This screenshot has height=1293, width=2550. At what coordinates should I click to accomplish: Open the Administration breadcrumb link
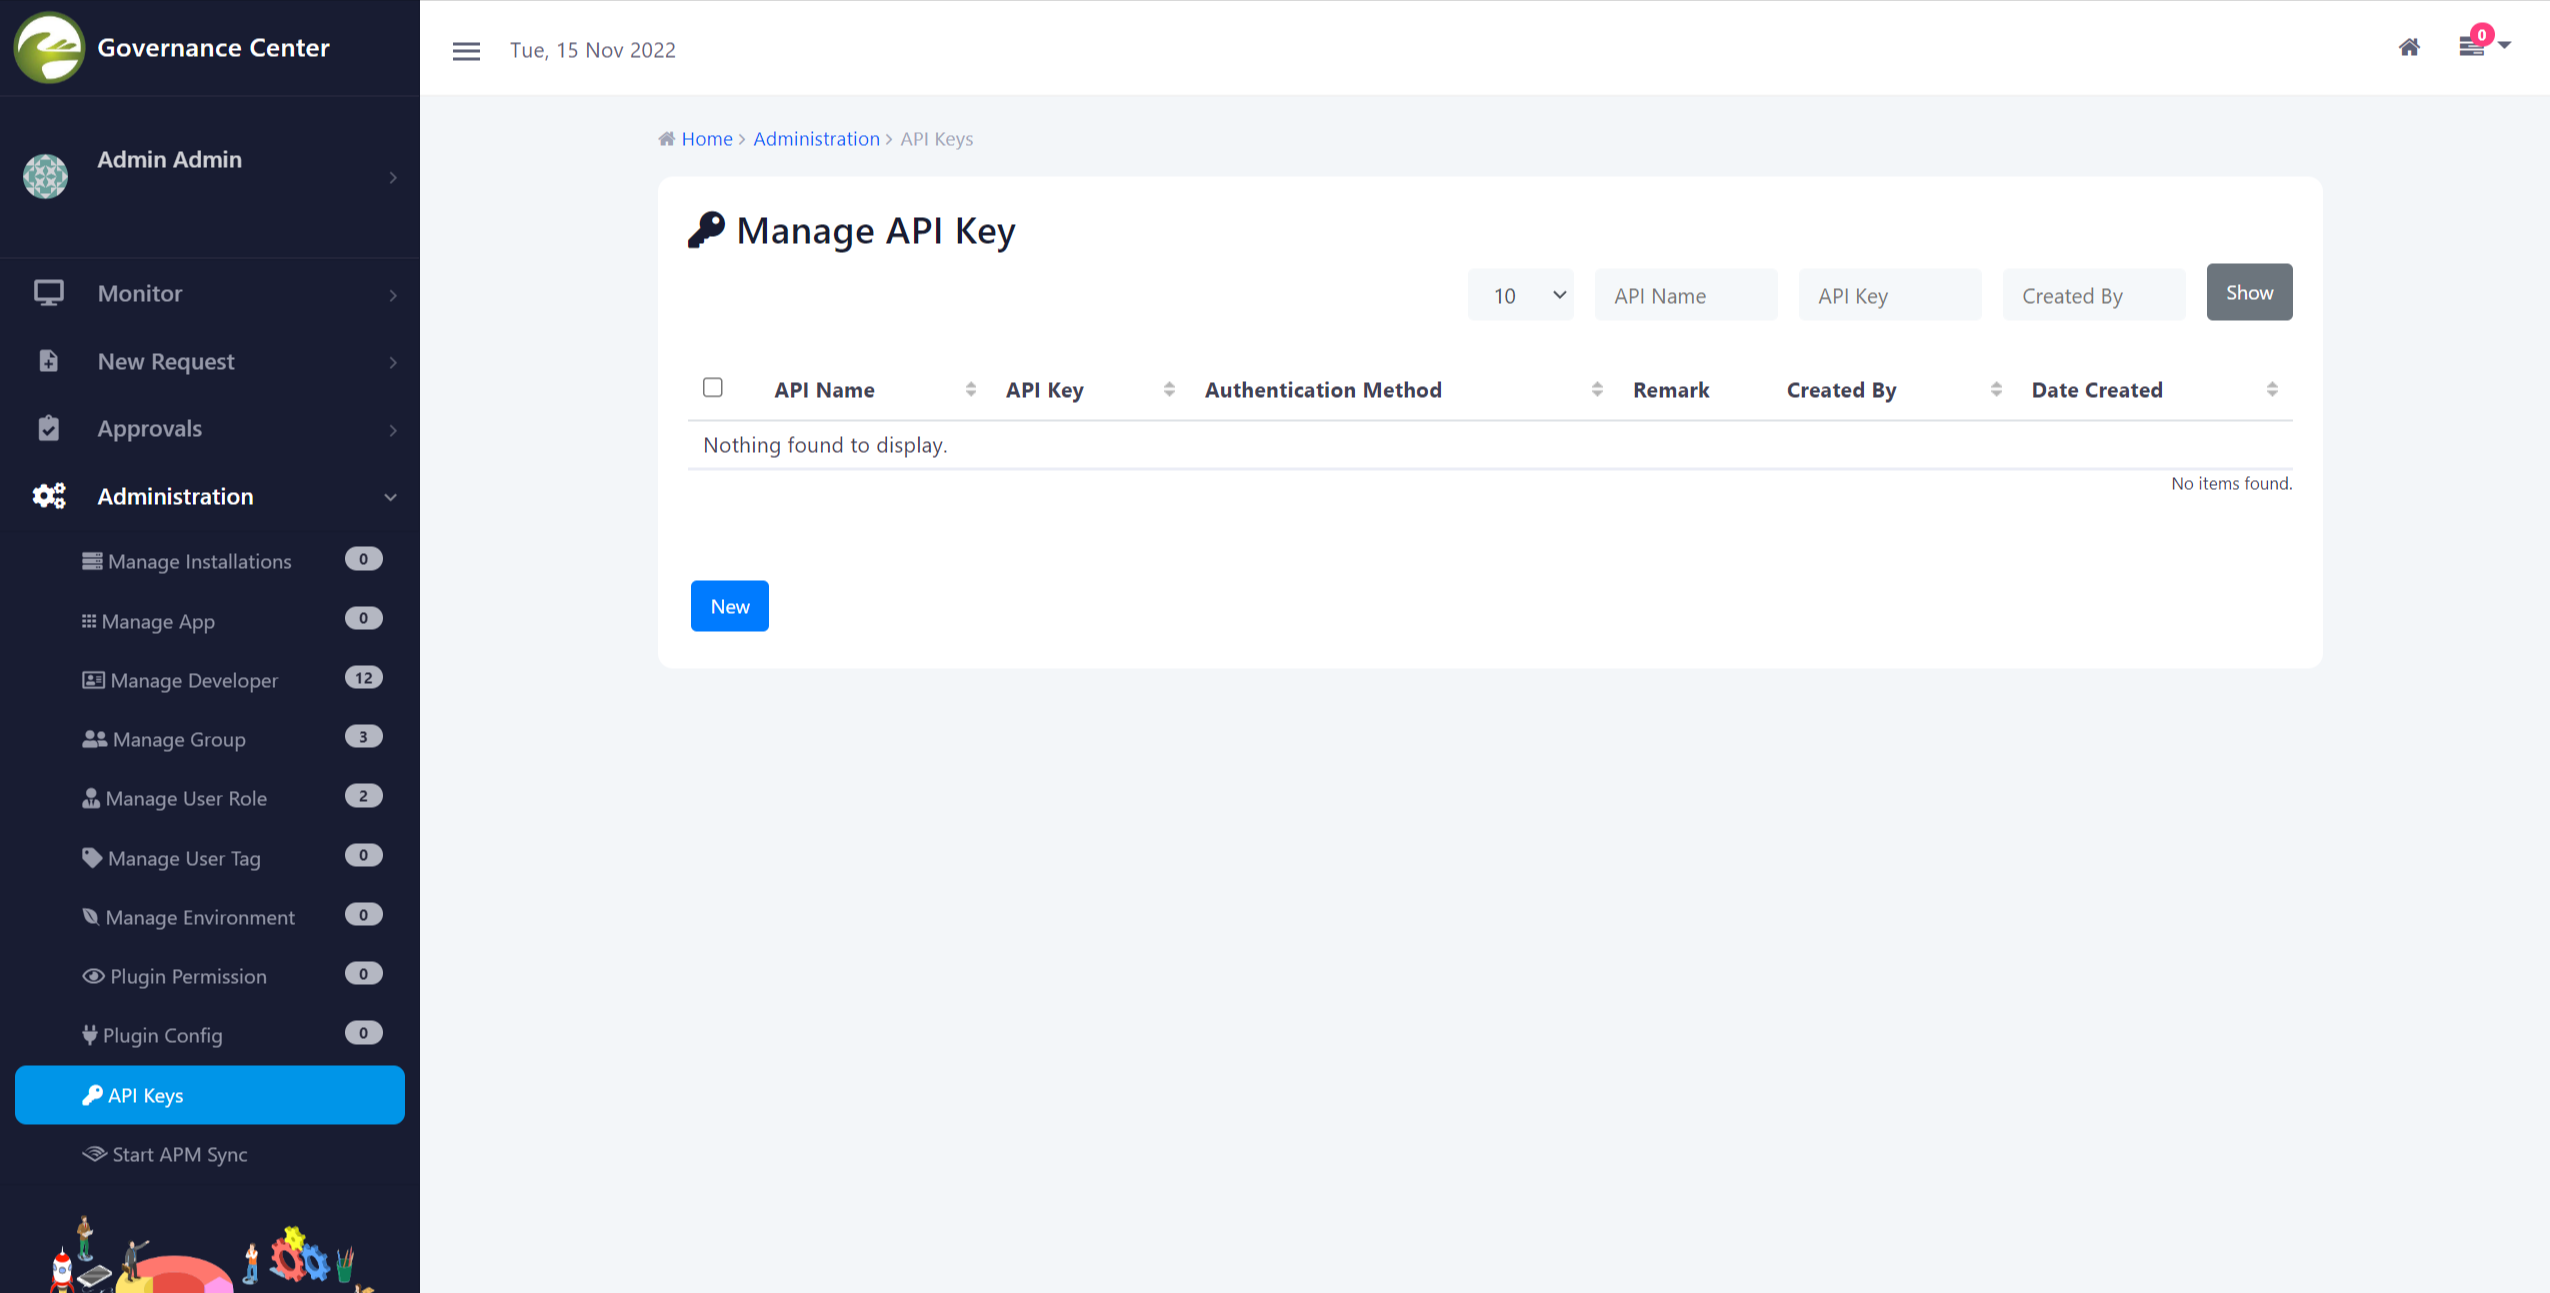coord(816,139)
